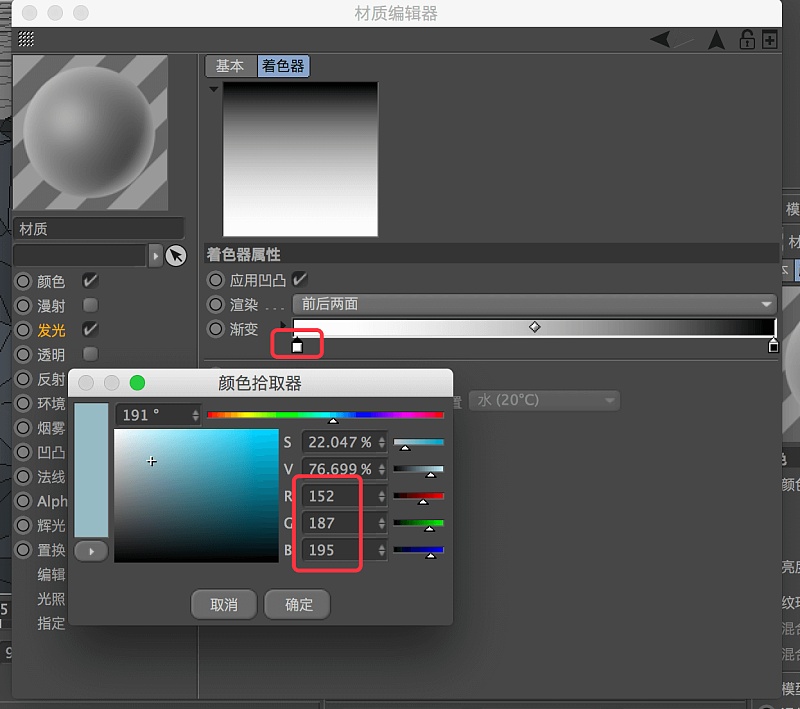This screenshot has height=709, width=800.
Task: Open the 水 (20°C) preset dropdown
Action: point(544,400)
